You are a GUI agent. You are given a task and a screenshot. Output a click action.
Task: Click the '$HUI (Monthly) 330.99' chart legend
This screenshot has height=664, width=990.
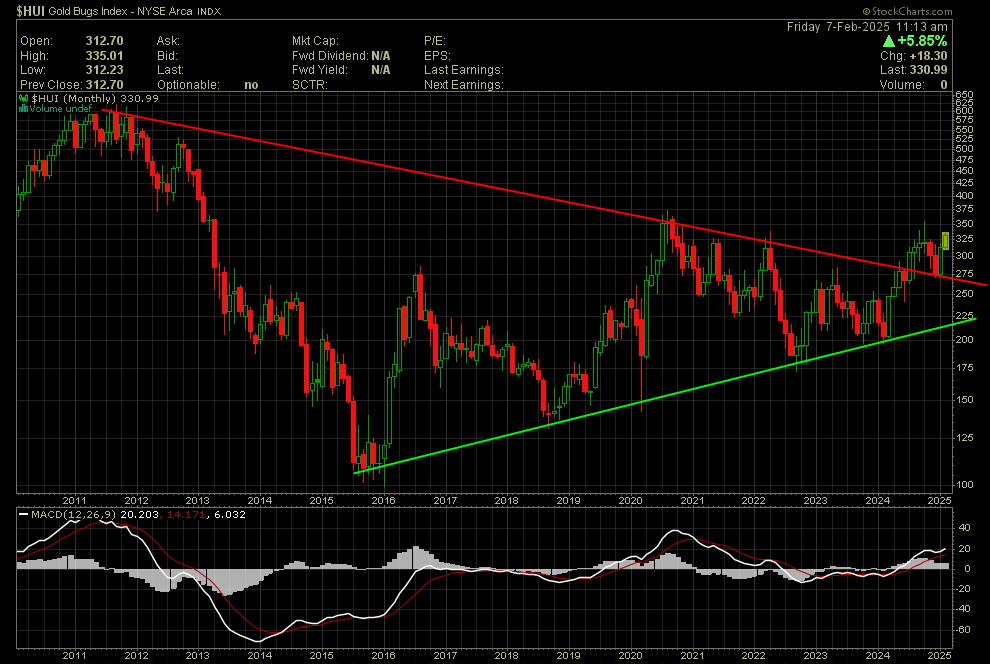coord(95,98)
